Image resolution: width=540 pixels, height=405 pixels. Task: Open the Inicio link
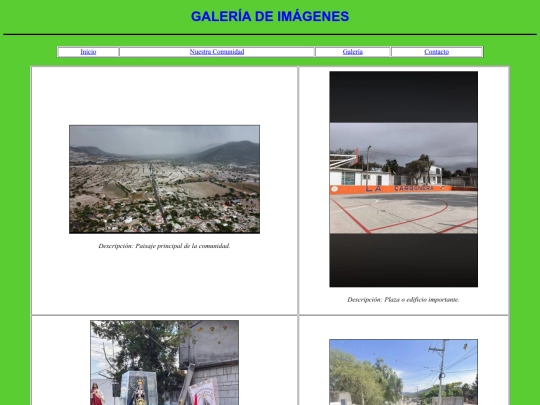coord(88,52)
